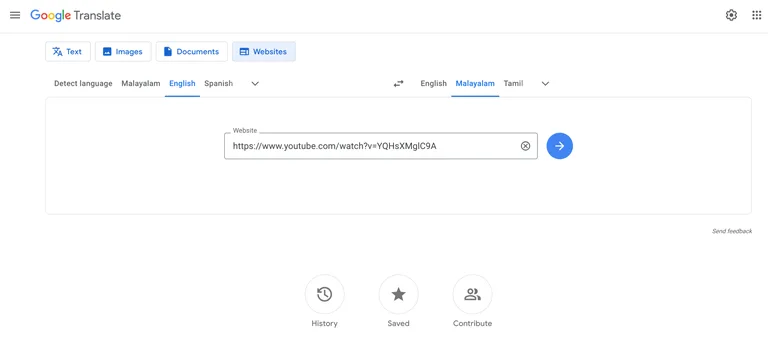Image resolution: width=768 pixels, height=364 pixels.
Task: Set source language to Spanish
Action: point(218,83)
